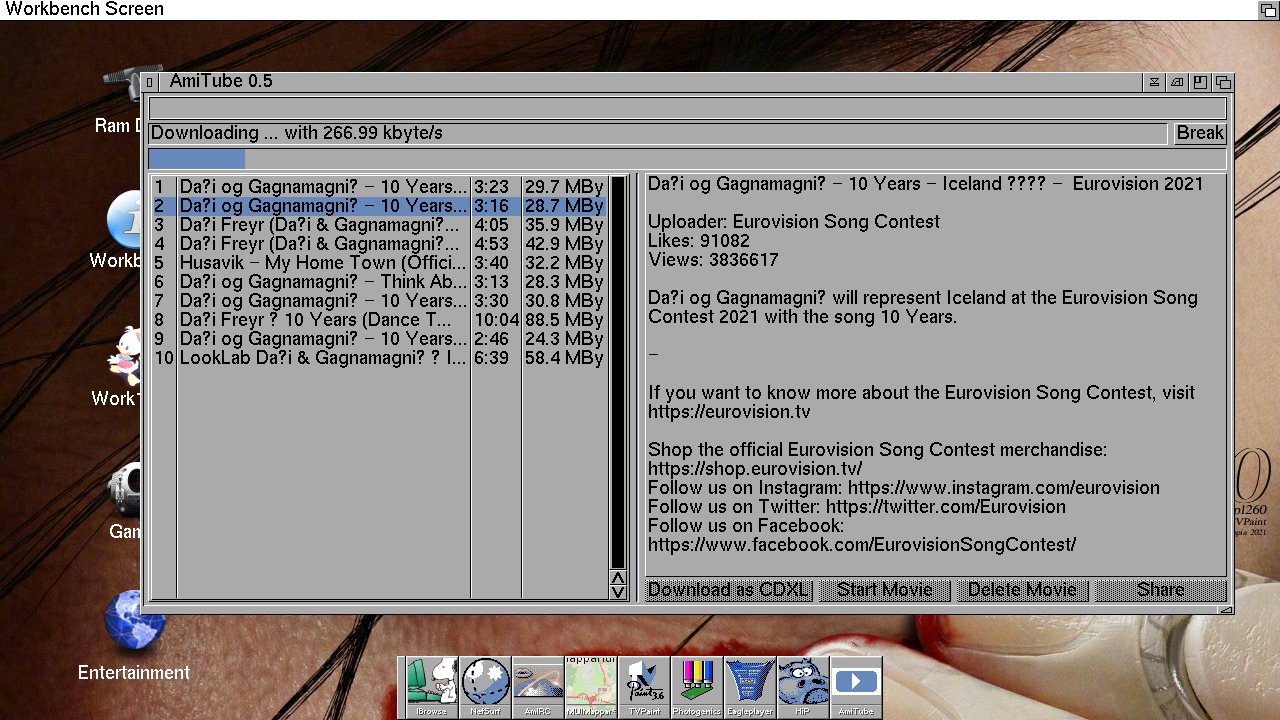Image resolution: width=1280 pixels, height=720 pixels.
Task: Click the https://shop.eurovision.tv/ URL text
Action: (755, 469)
